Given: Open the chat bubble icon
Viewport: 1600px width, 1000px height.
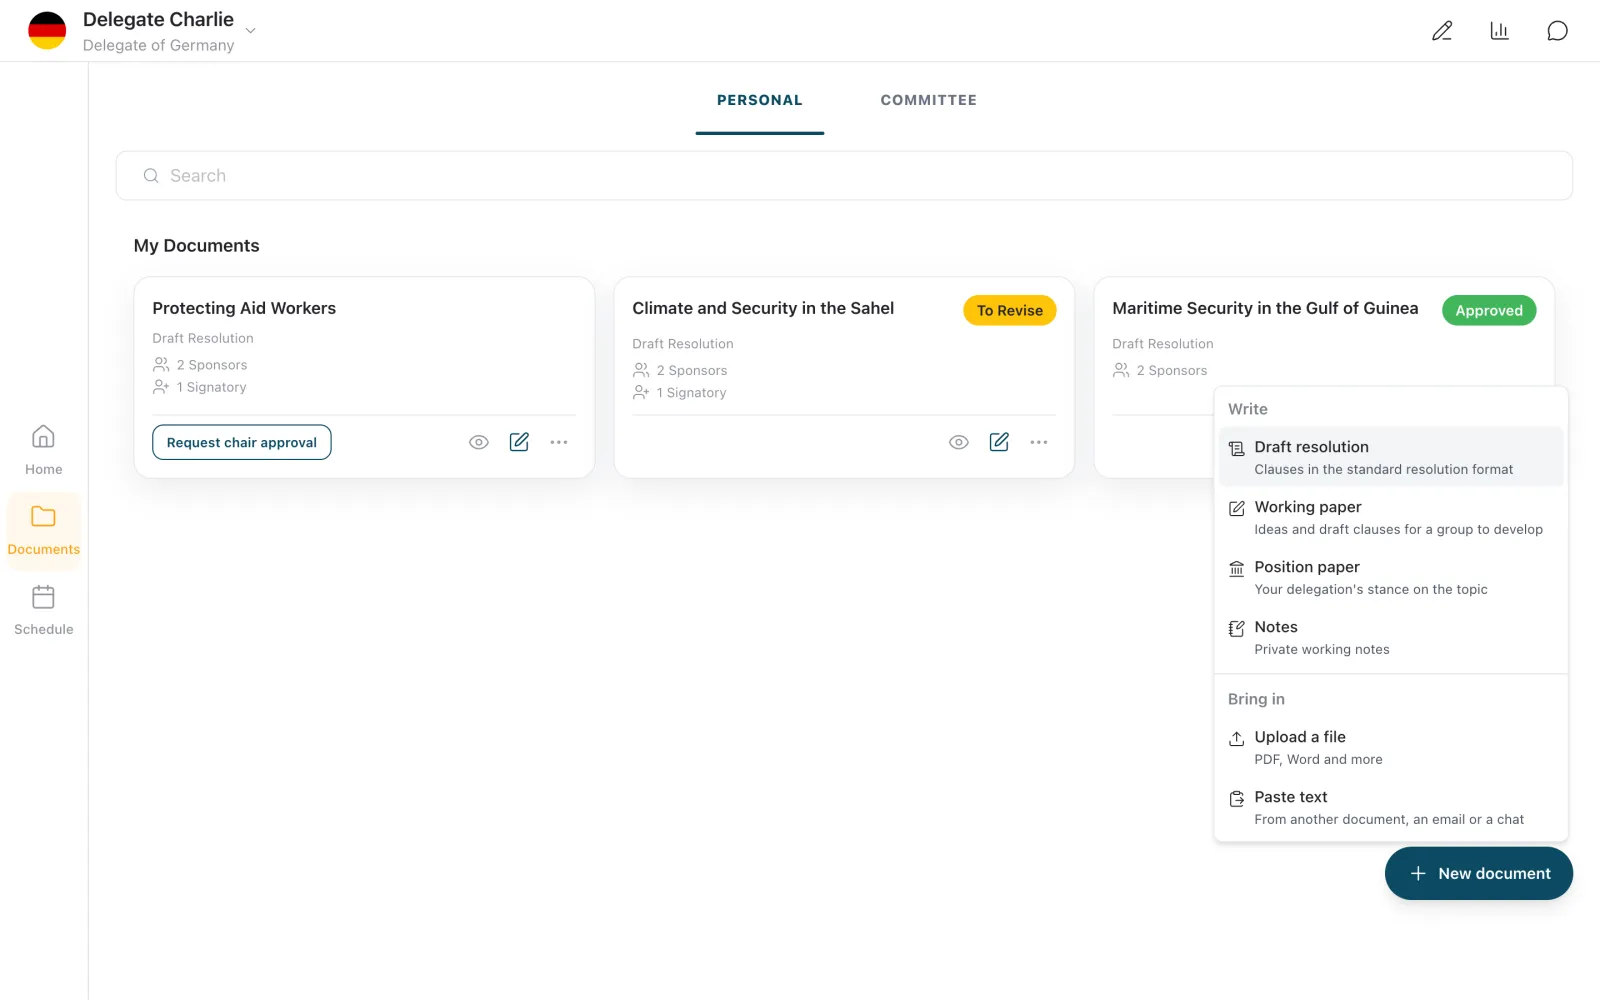Looking at the screenshot, I should point(1557,31).
